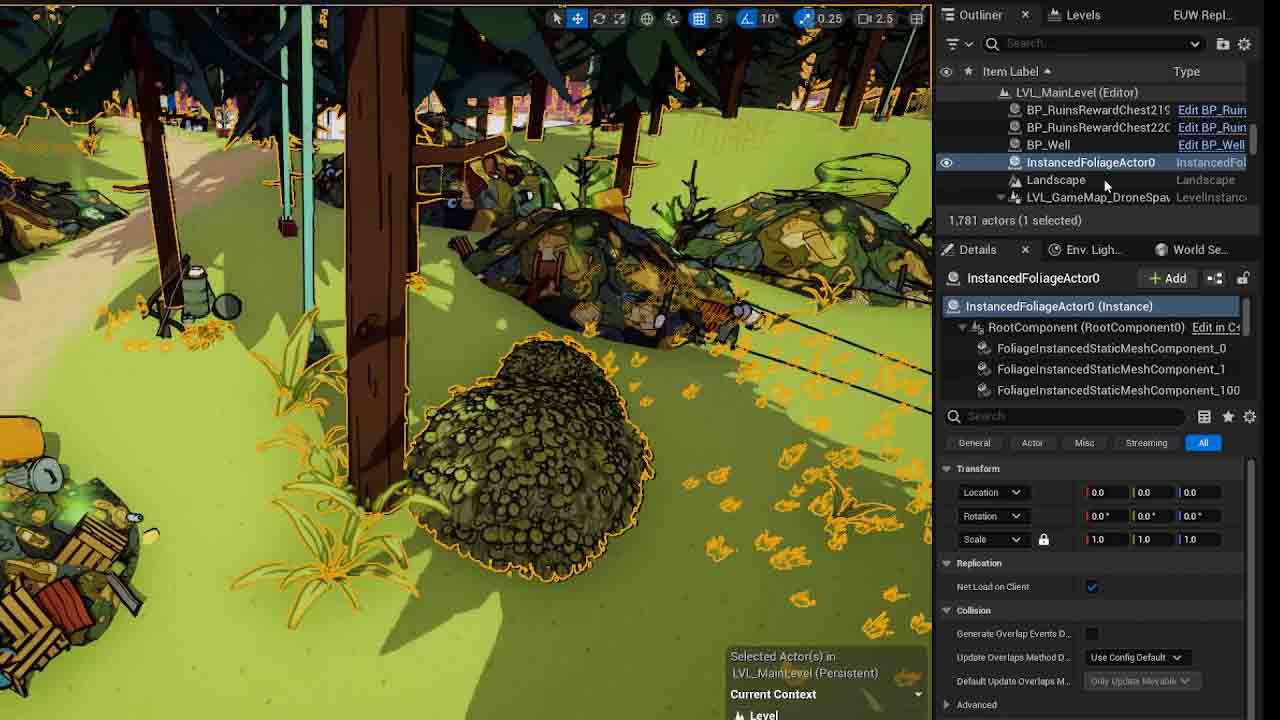Uncheck Net Load on Client
The image size is (1280, 720).
point(1092,587)
